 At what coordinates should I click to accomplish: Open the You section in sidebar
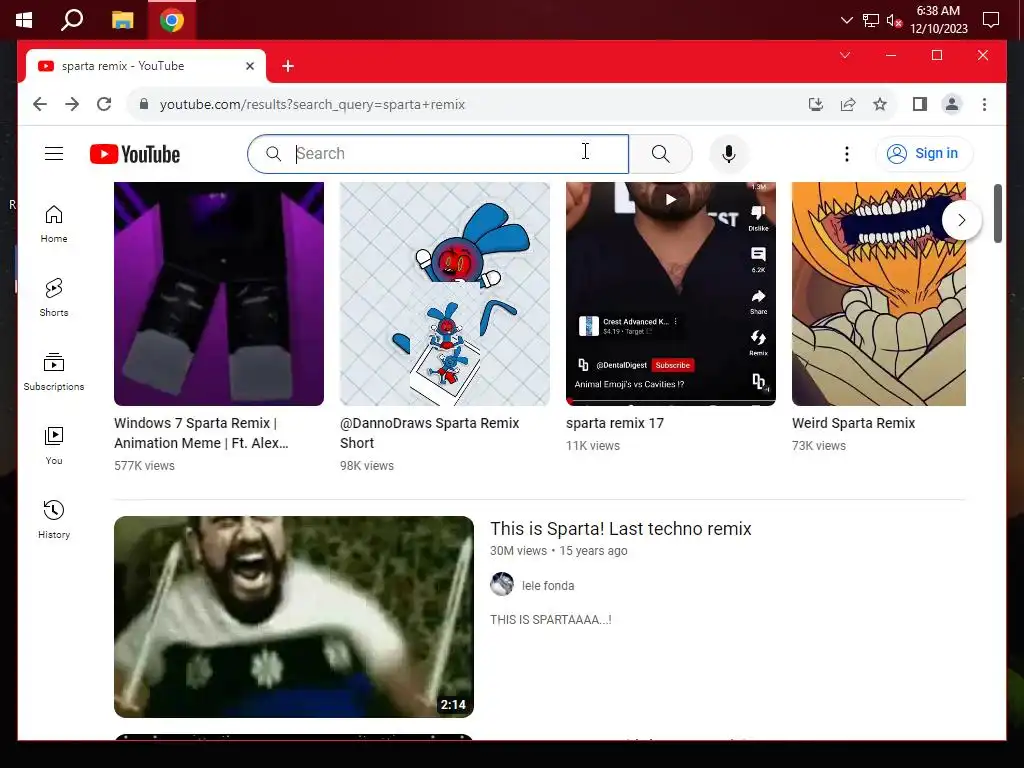click(54, 445)
